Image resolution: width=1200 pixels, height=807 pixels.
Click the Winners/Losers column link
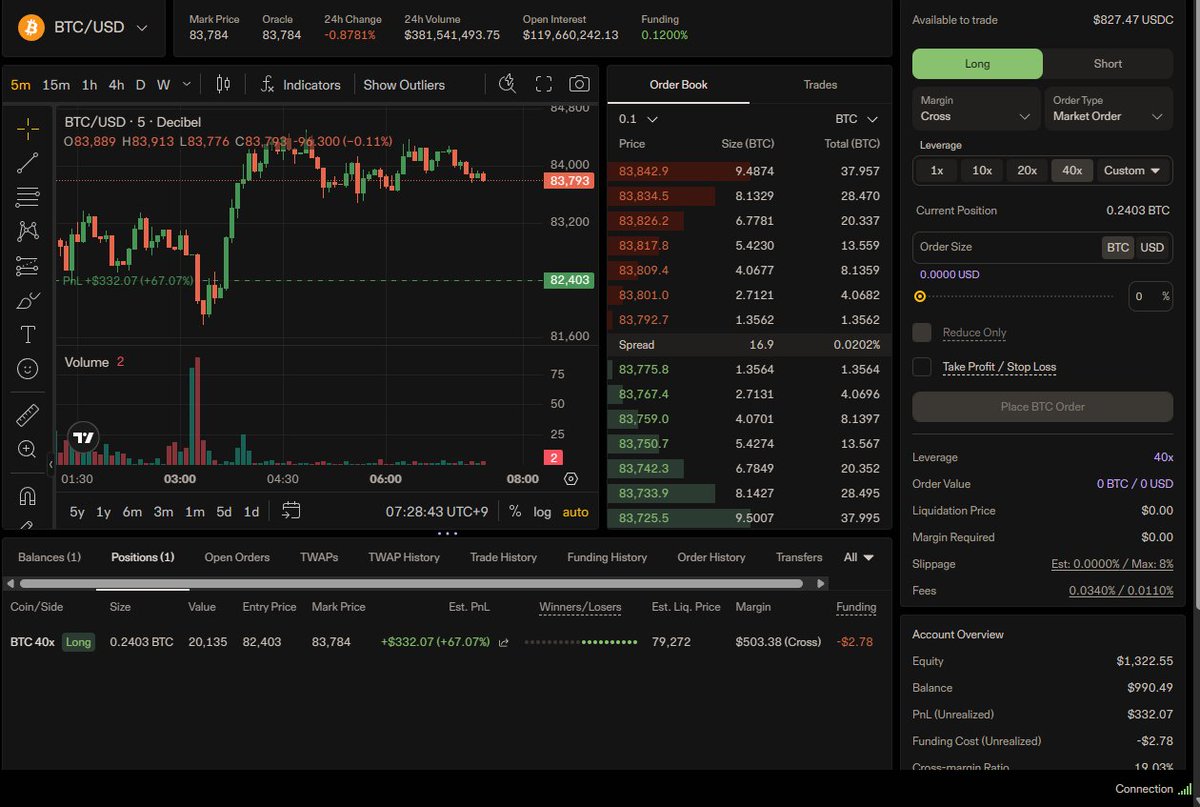[x=580, y=607]
